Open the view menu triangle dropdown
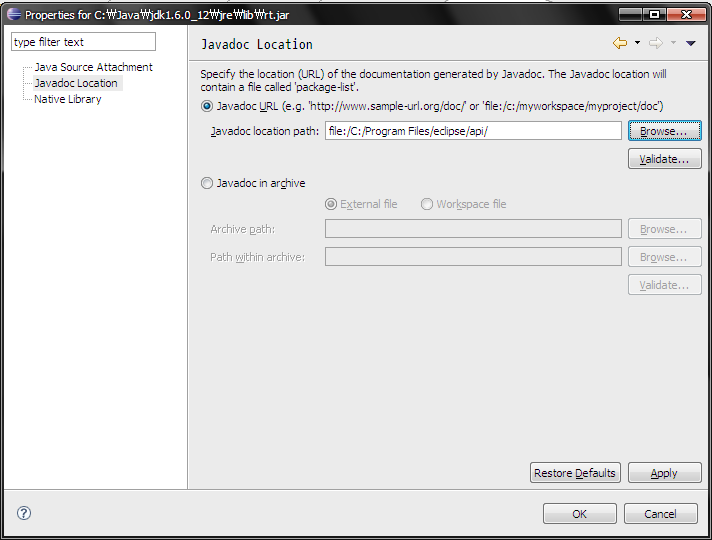This screenshot has height=540, width=712. (691, 43)
